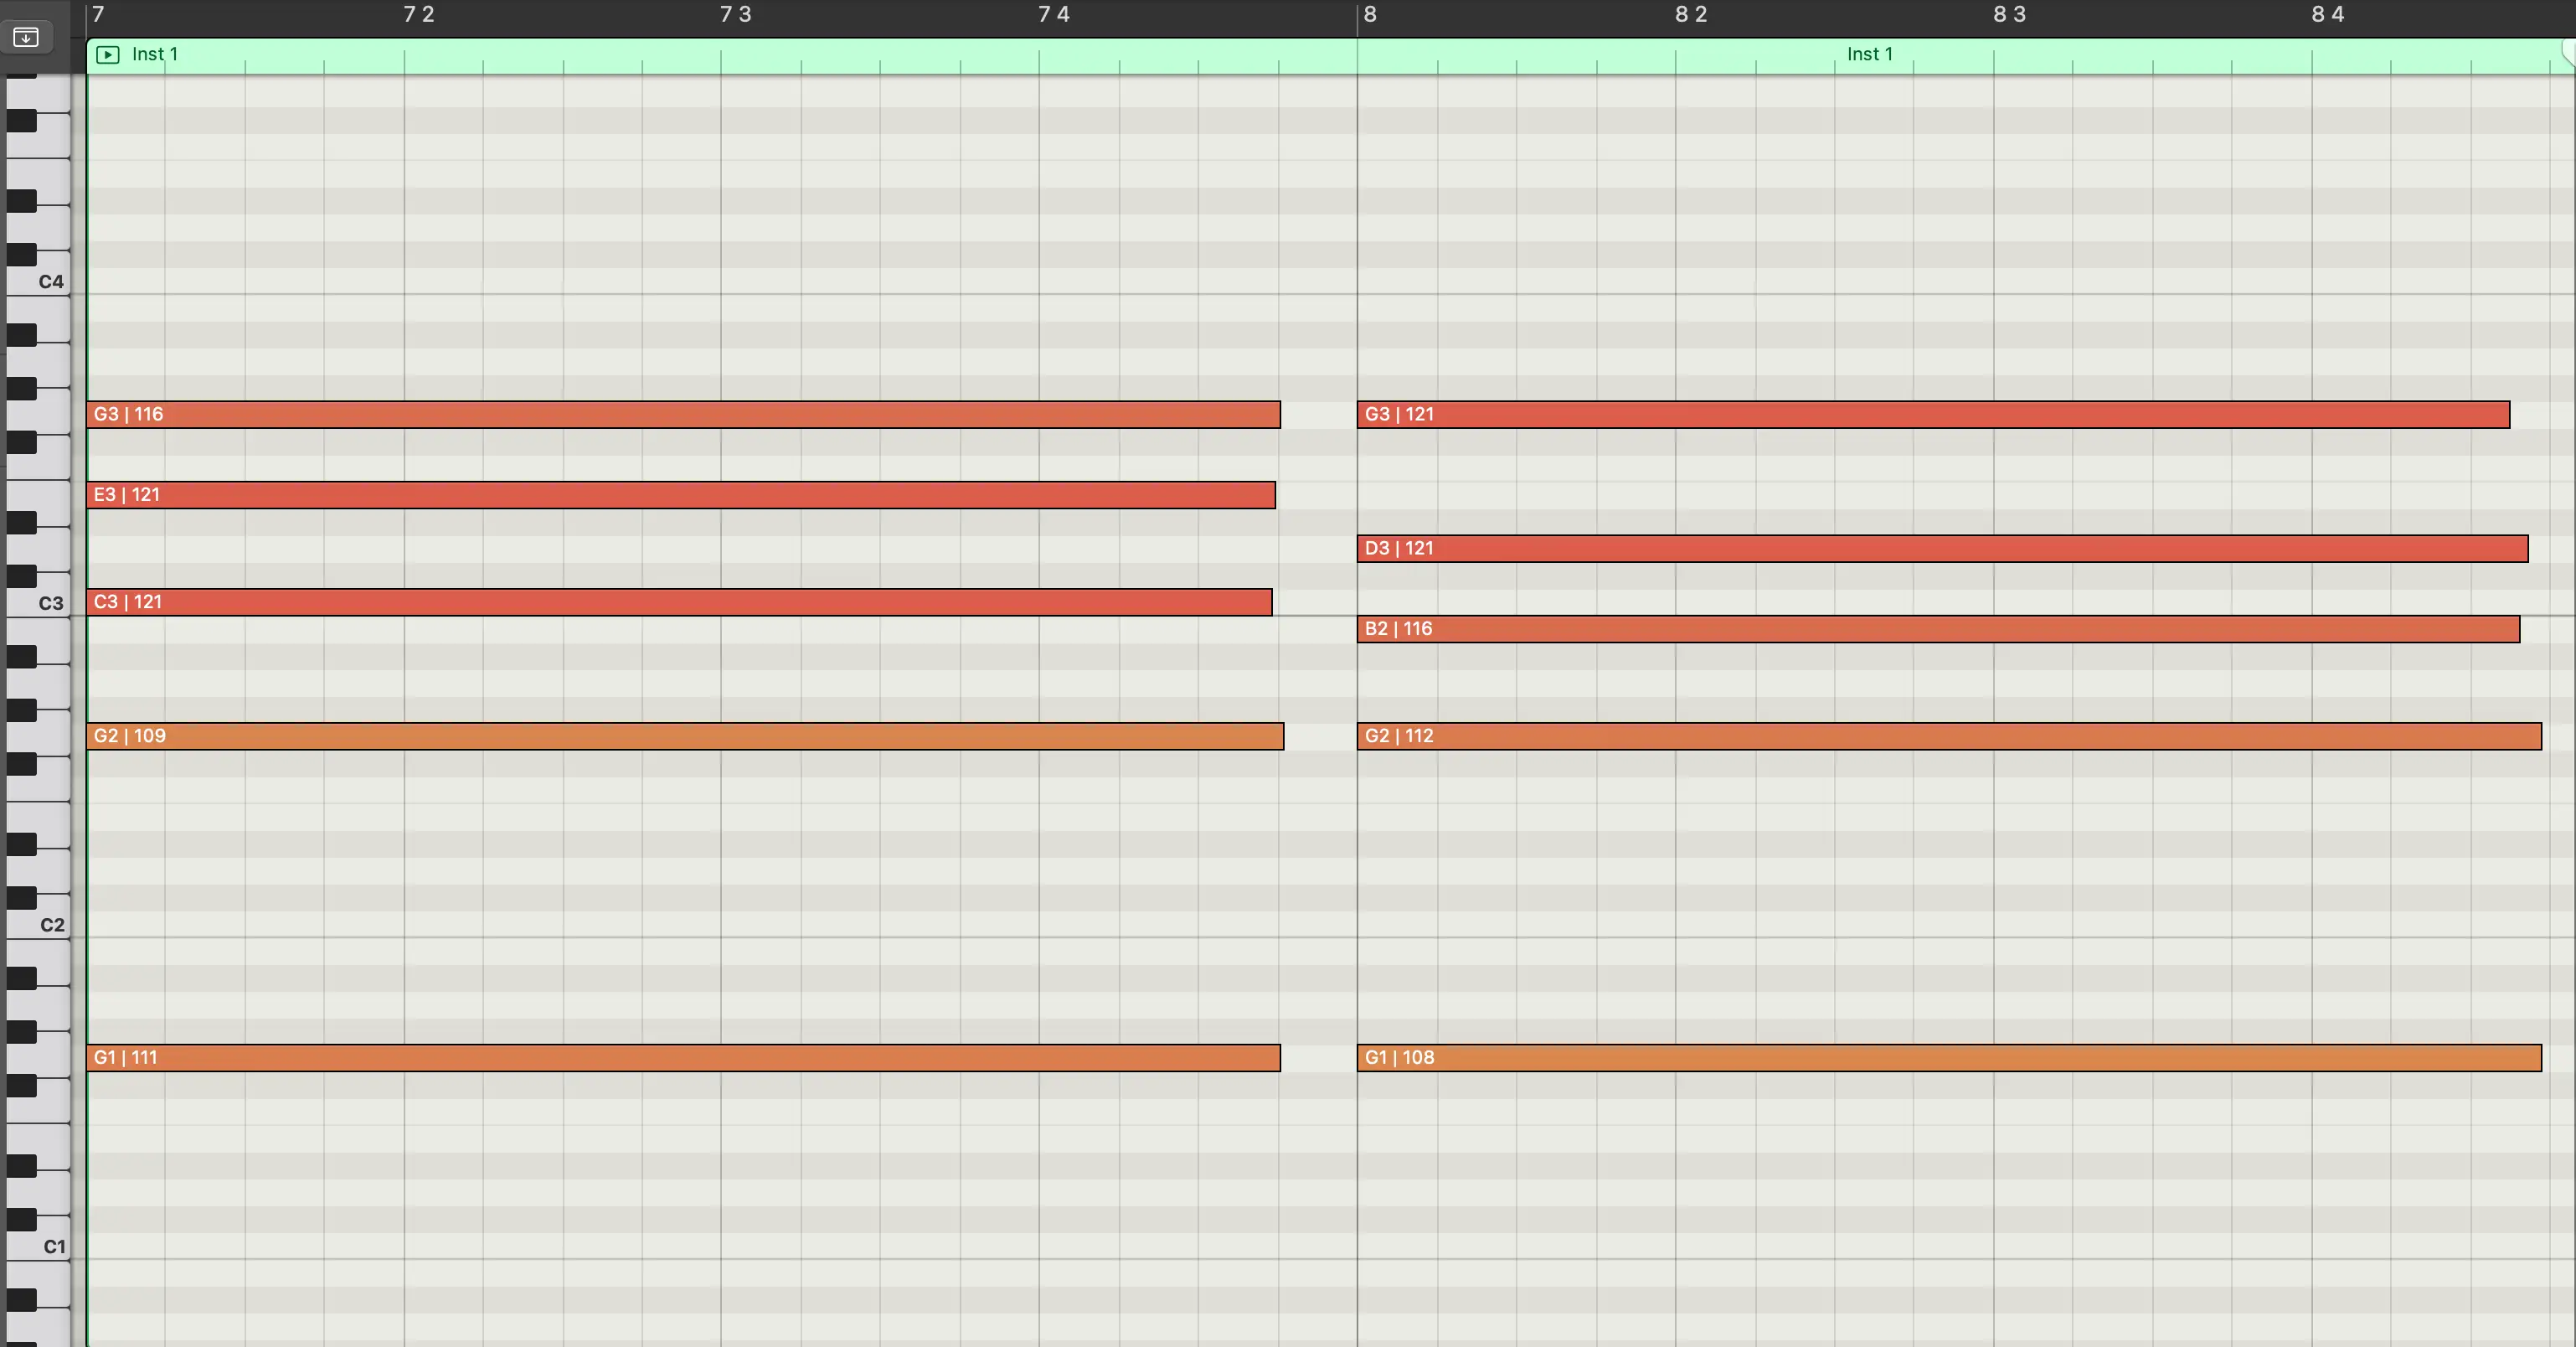Click ruler at bar 8 marker
Screen dimensions: 2576x1347
click(x=1369, y=15)
